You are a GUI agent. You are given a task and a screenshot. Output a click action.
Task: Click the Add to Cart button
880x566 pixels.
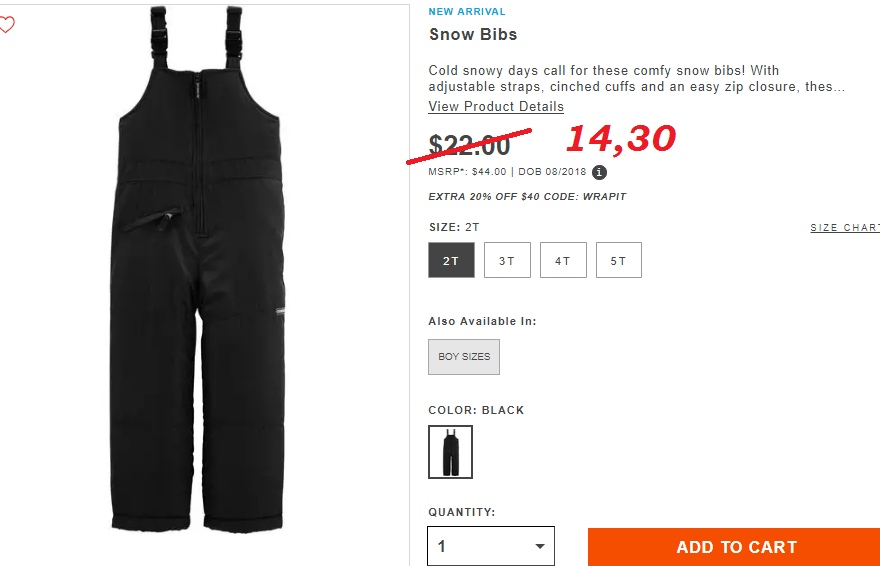[x=734, y=547]
